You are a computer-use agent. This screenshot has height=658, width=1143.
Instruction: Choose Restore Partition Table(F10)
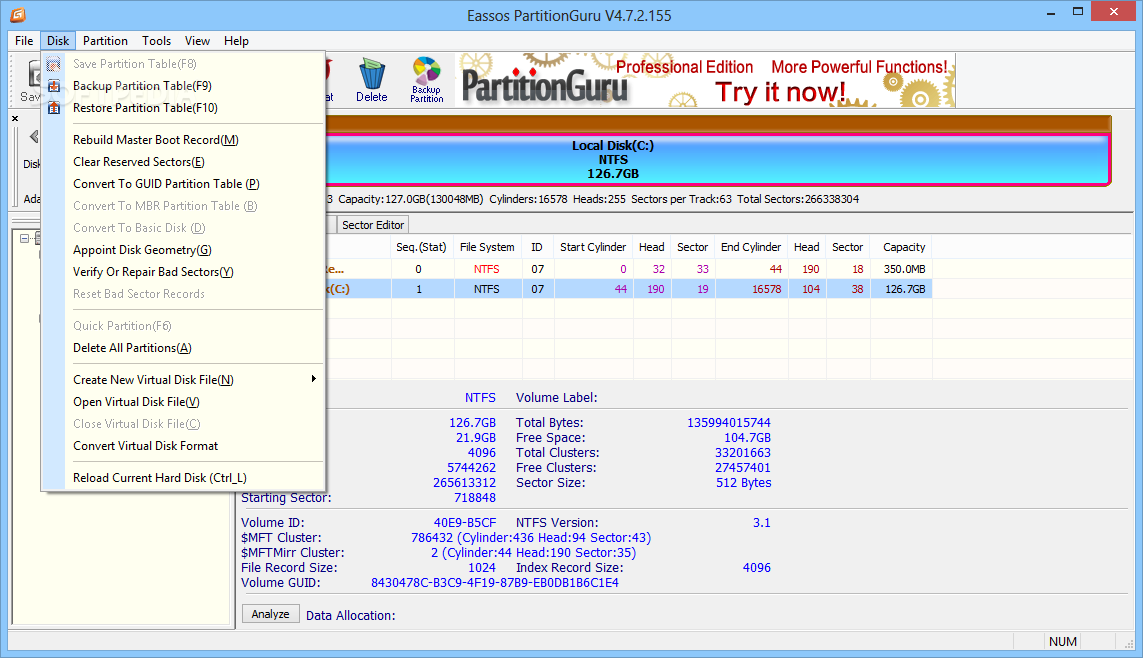[145, 108]
